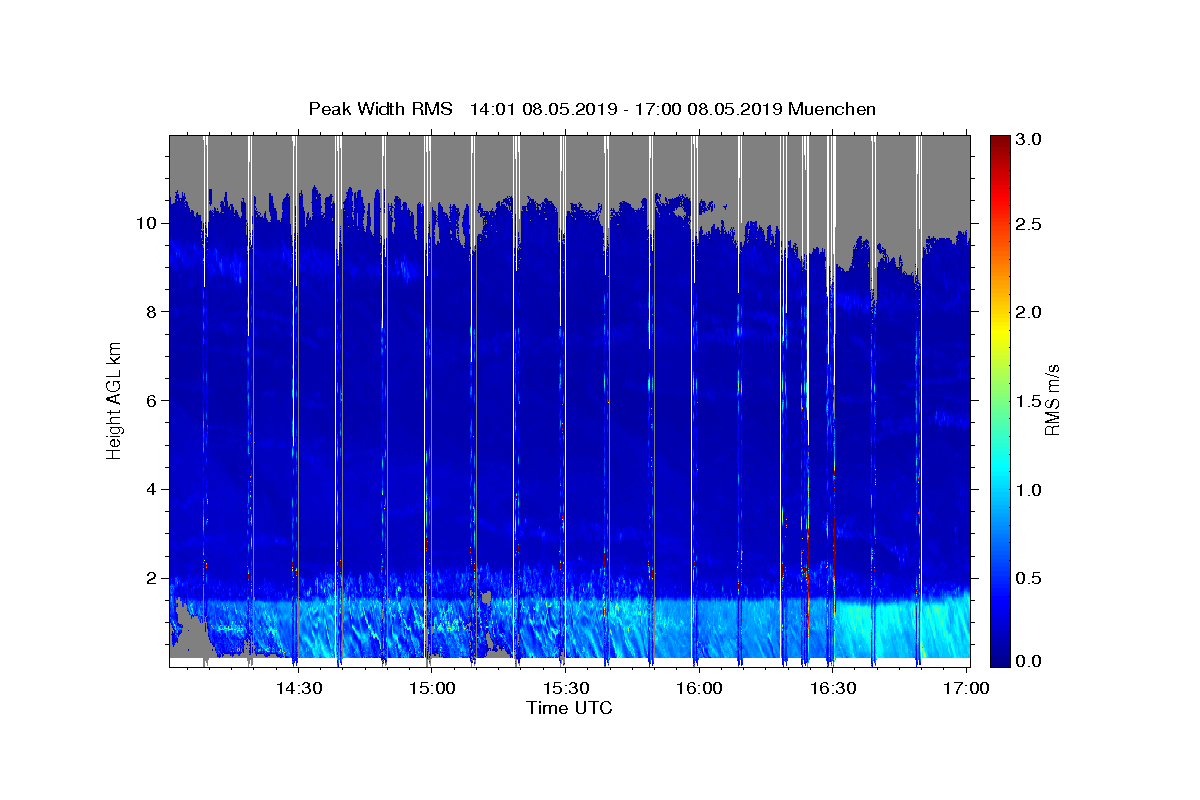Image resolution: width=1200 pixels, height=800 pixels.
Task: Click the height tick label 2
Action: pos(150,578)
